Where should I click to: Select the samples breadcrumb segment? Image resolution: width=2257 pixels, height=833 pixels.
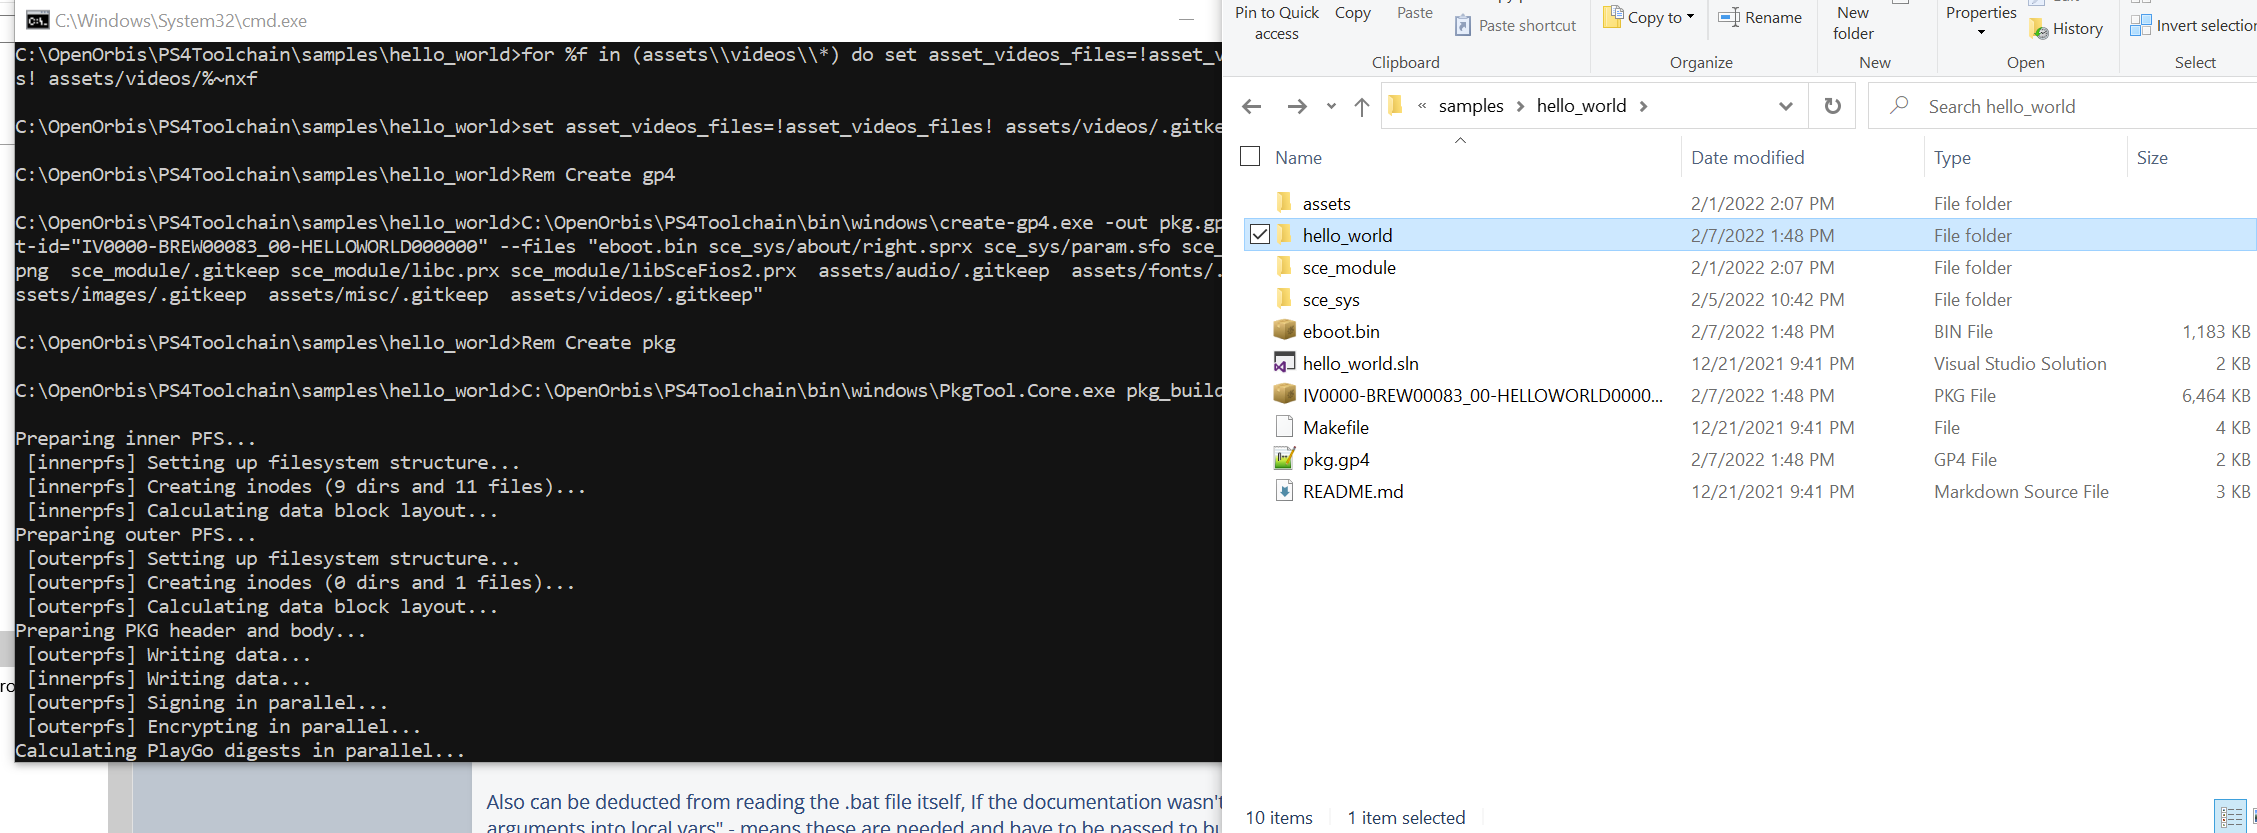[1471, 106]
